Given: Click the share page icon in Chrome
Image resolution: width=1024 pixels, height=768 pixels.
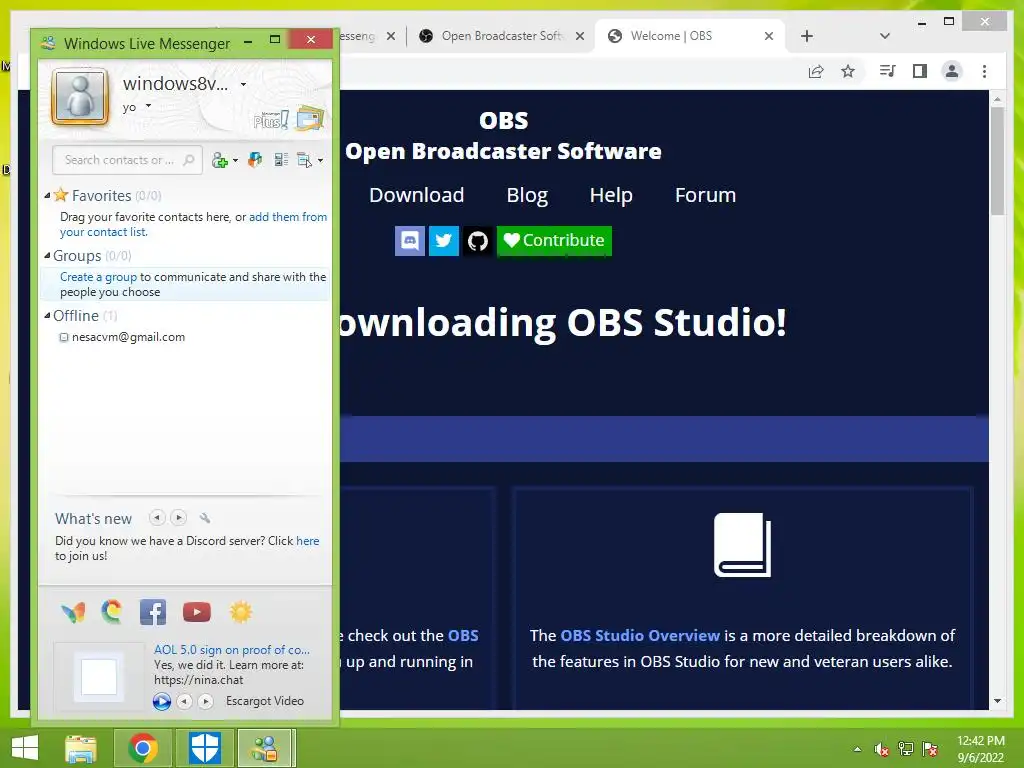Looking at the screenshot, I should click(816, 71).
